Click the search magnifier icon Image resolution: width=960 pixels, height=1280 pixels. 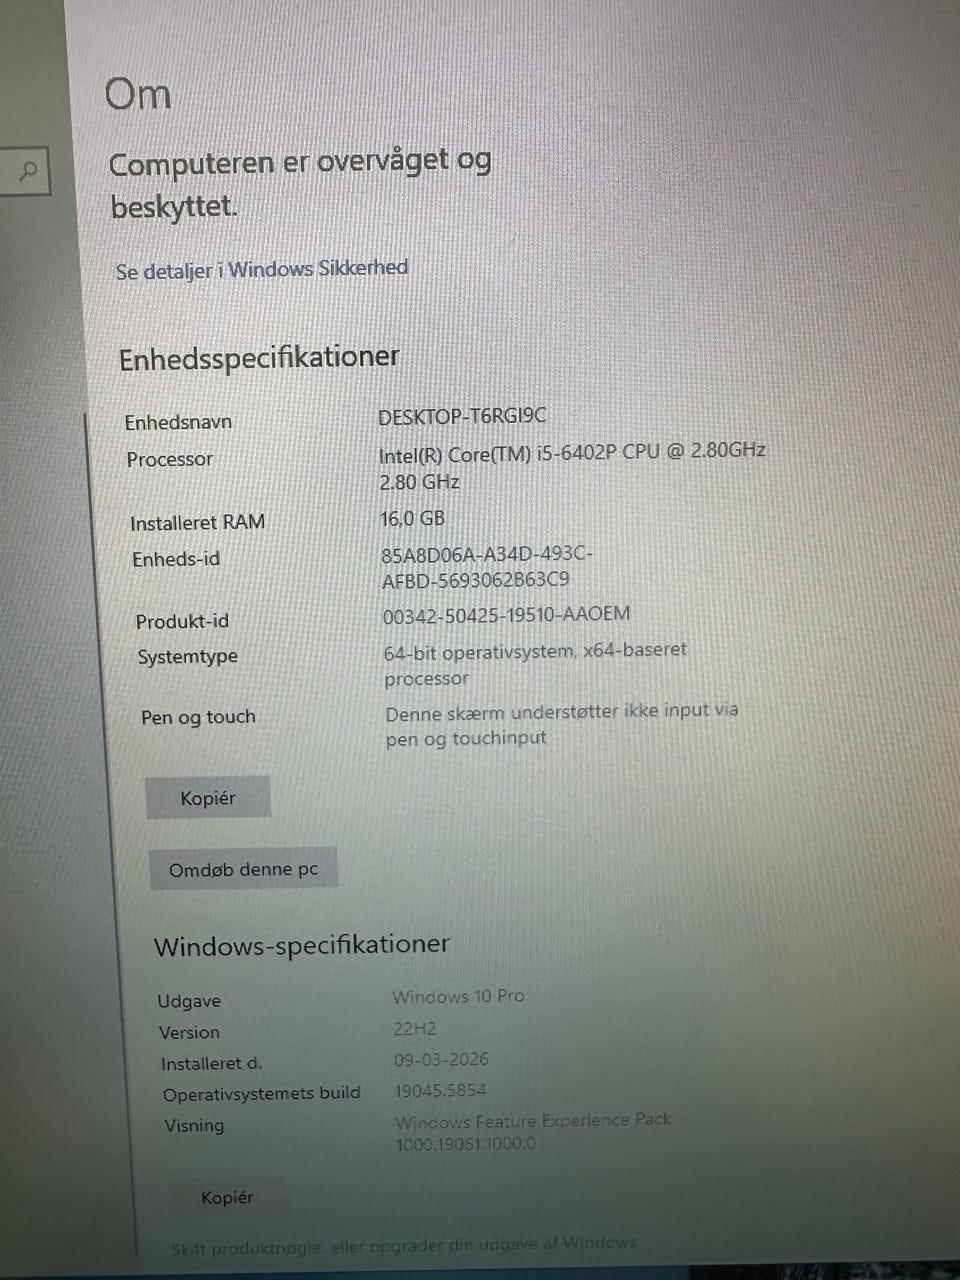pos(29,172)
